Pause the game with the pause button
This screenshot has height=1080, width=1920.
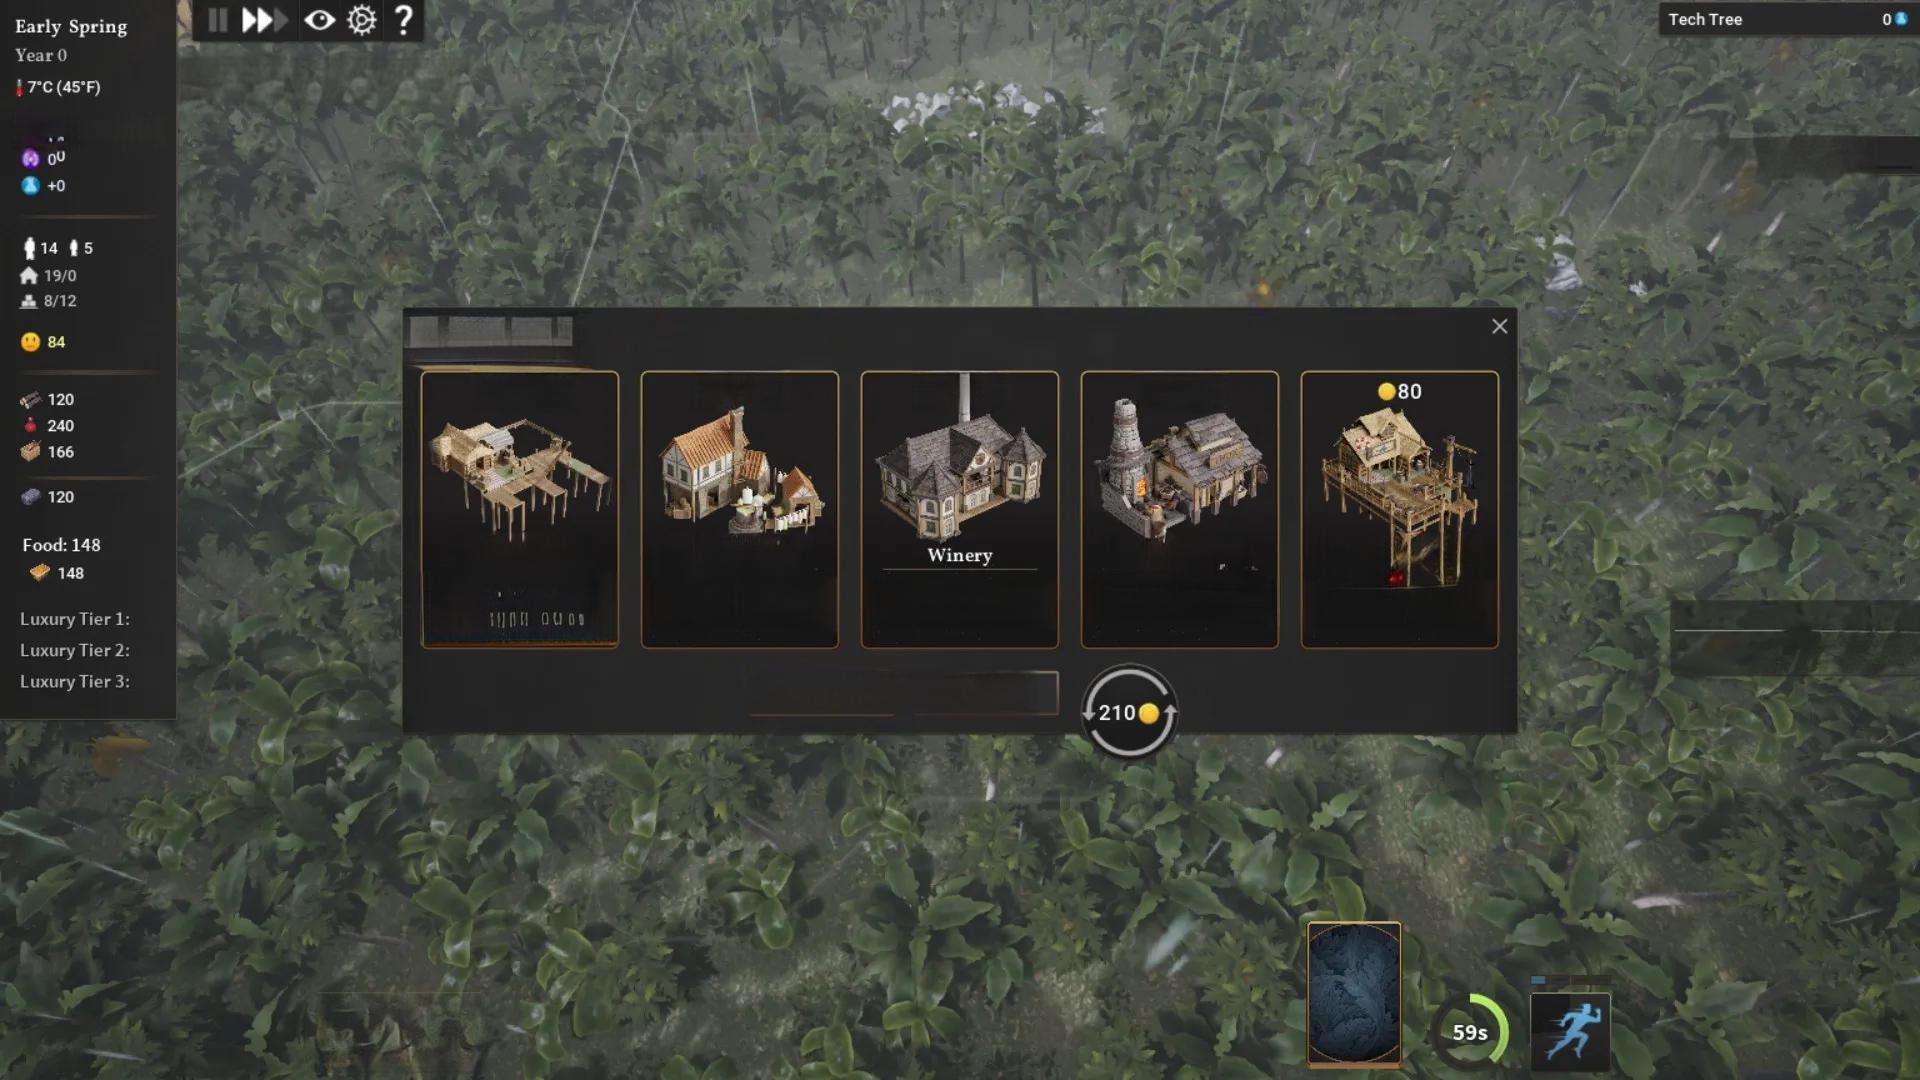218,20
